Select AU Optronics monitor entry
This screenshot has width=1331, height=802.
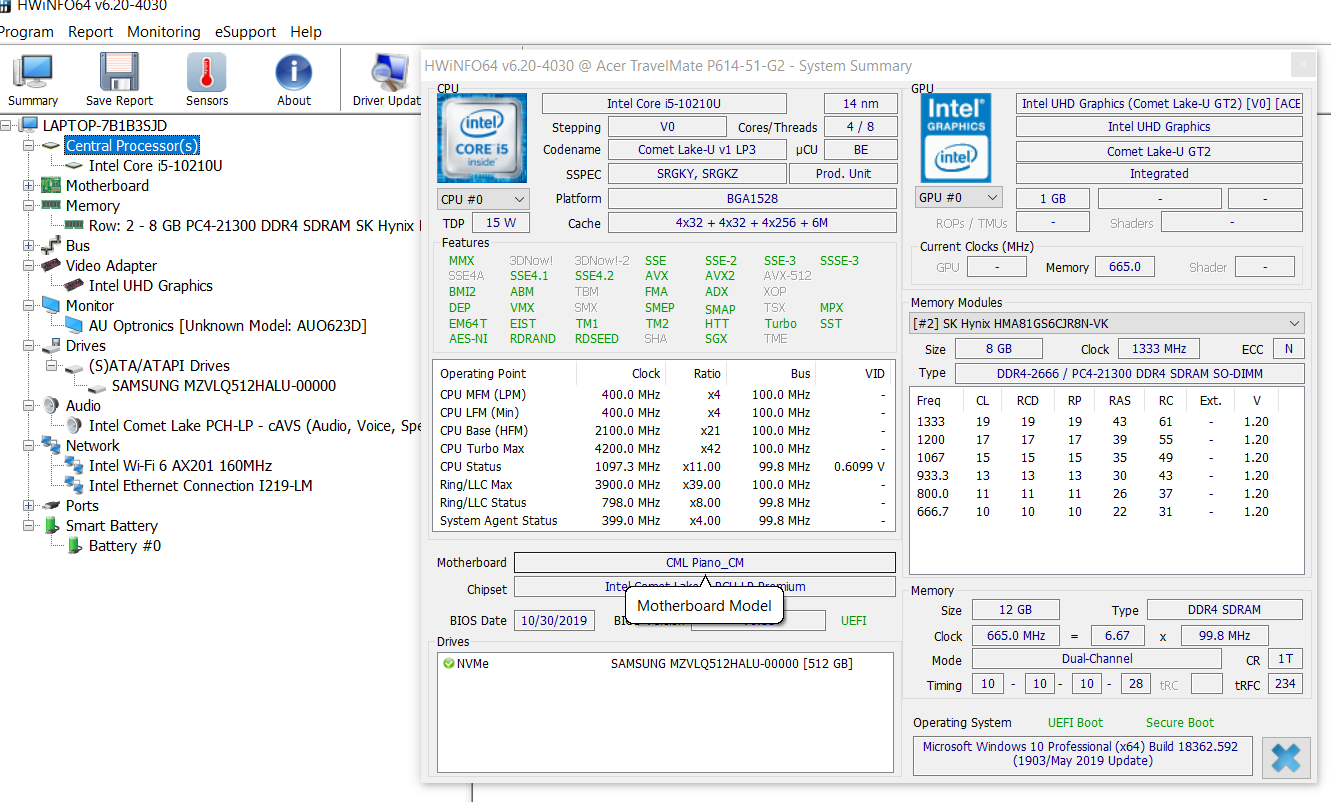click(x=227, y=326)
